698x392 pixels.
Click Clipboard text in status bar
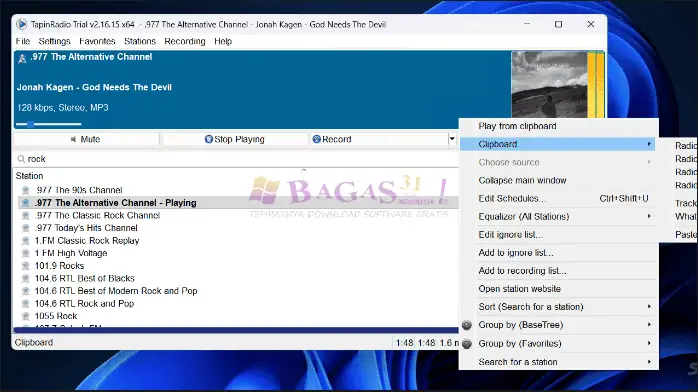point(34,343)
